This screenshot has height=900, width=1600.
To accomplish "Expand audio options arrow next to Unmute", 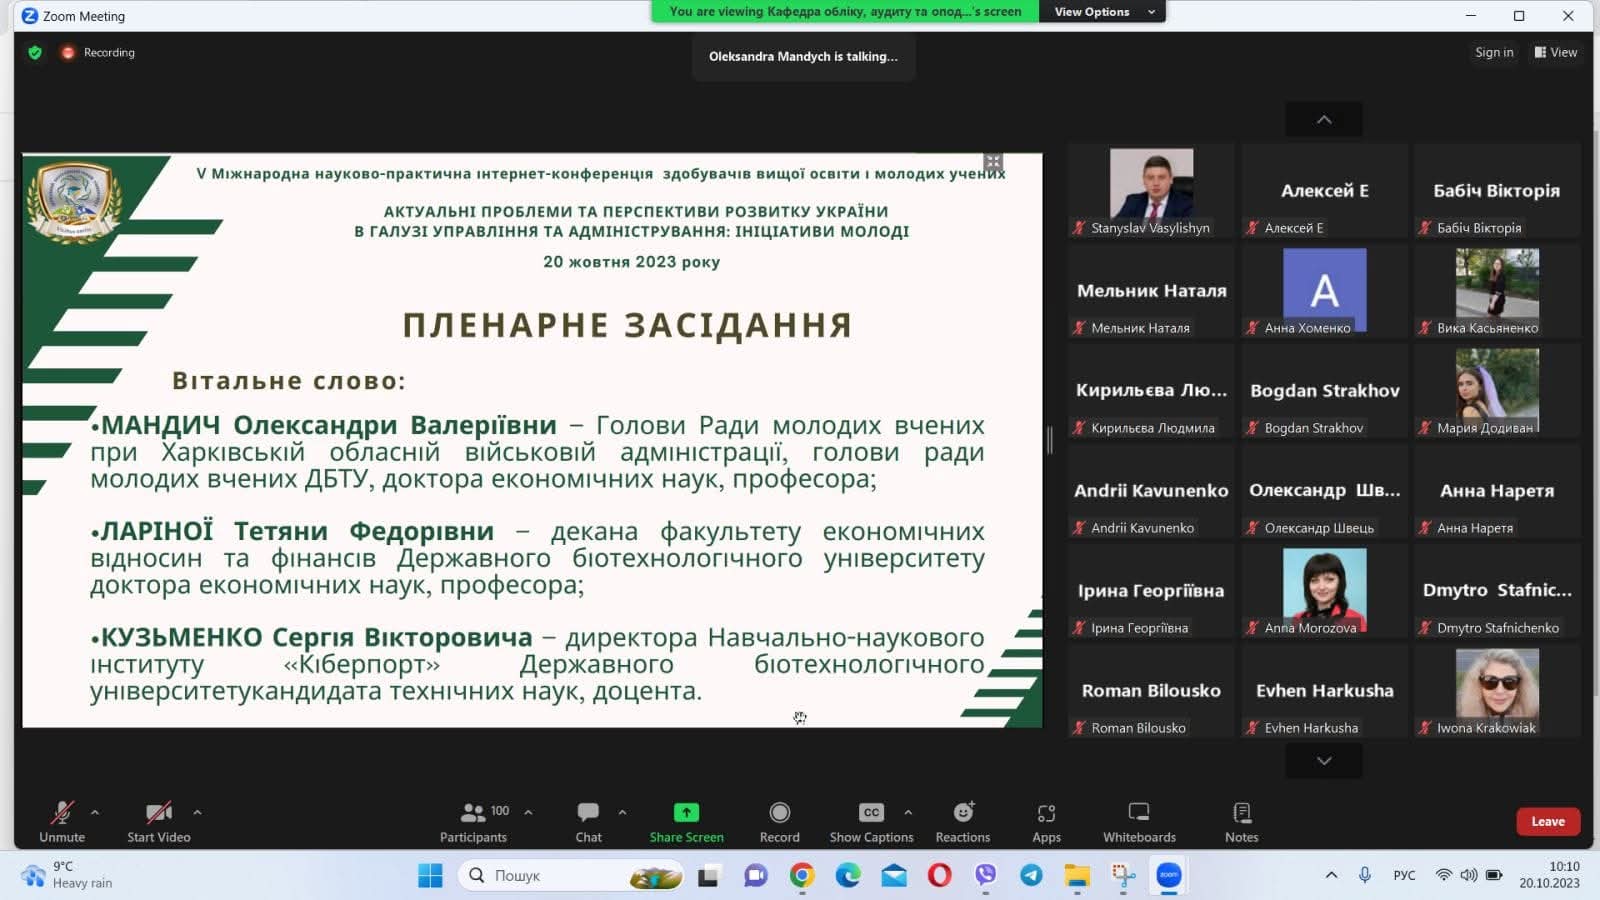I will point(95,812).
